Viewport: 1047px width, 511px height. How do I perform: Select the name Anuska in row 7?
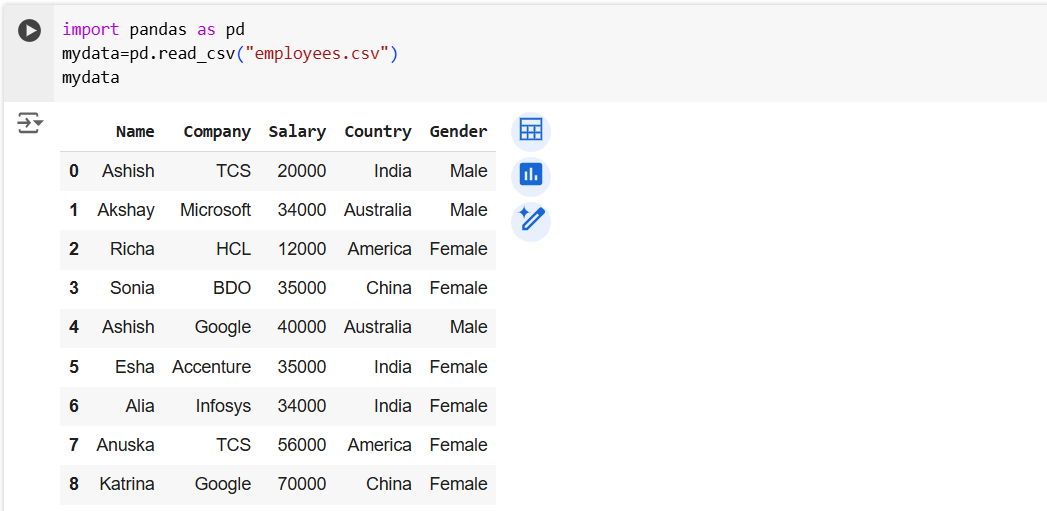125,445
